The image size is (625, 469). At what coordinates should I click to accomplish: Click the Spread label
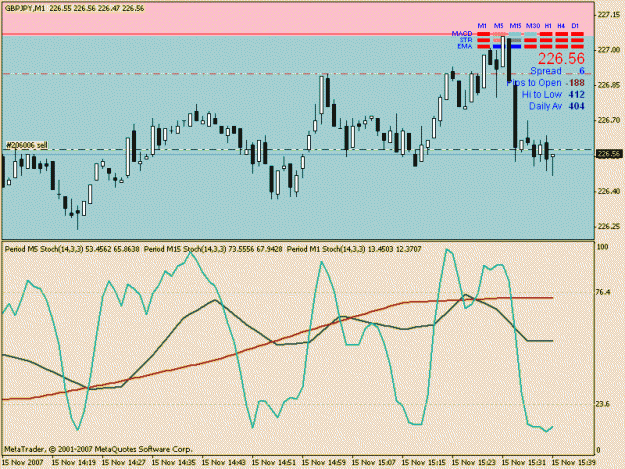(546, 71)
